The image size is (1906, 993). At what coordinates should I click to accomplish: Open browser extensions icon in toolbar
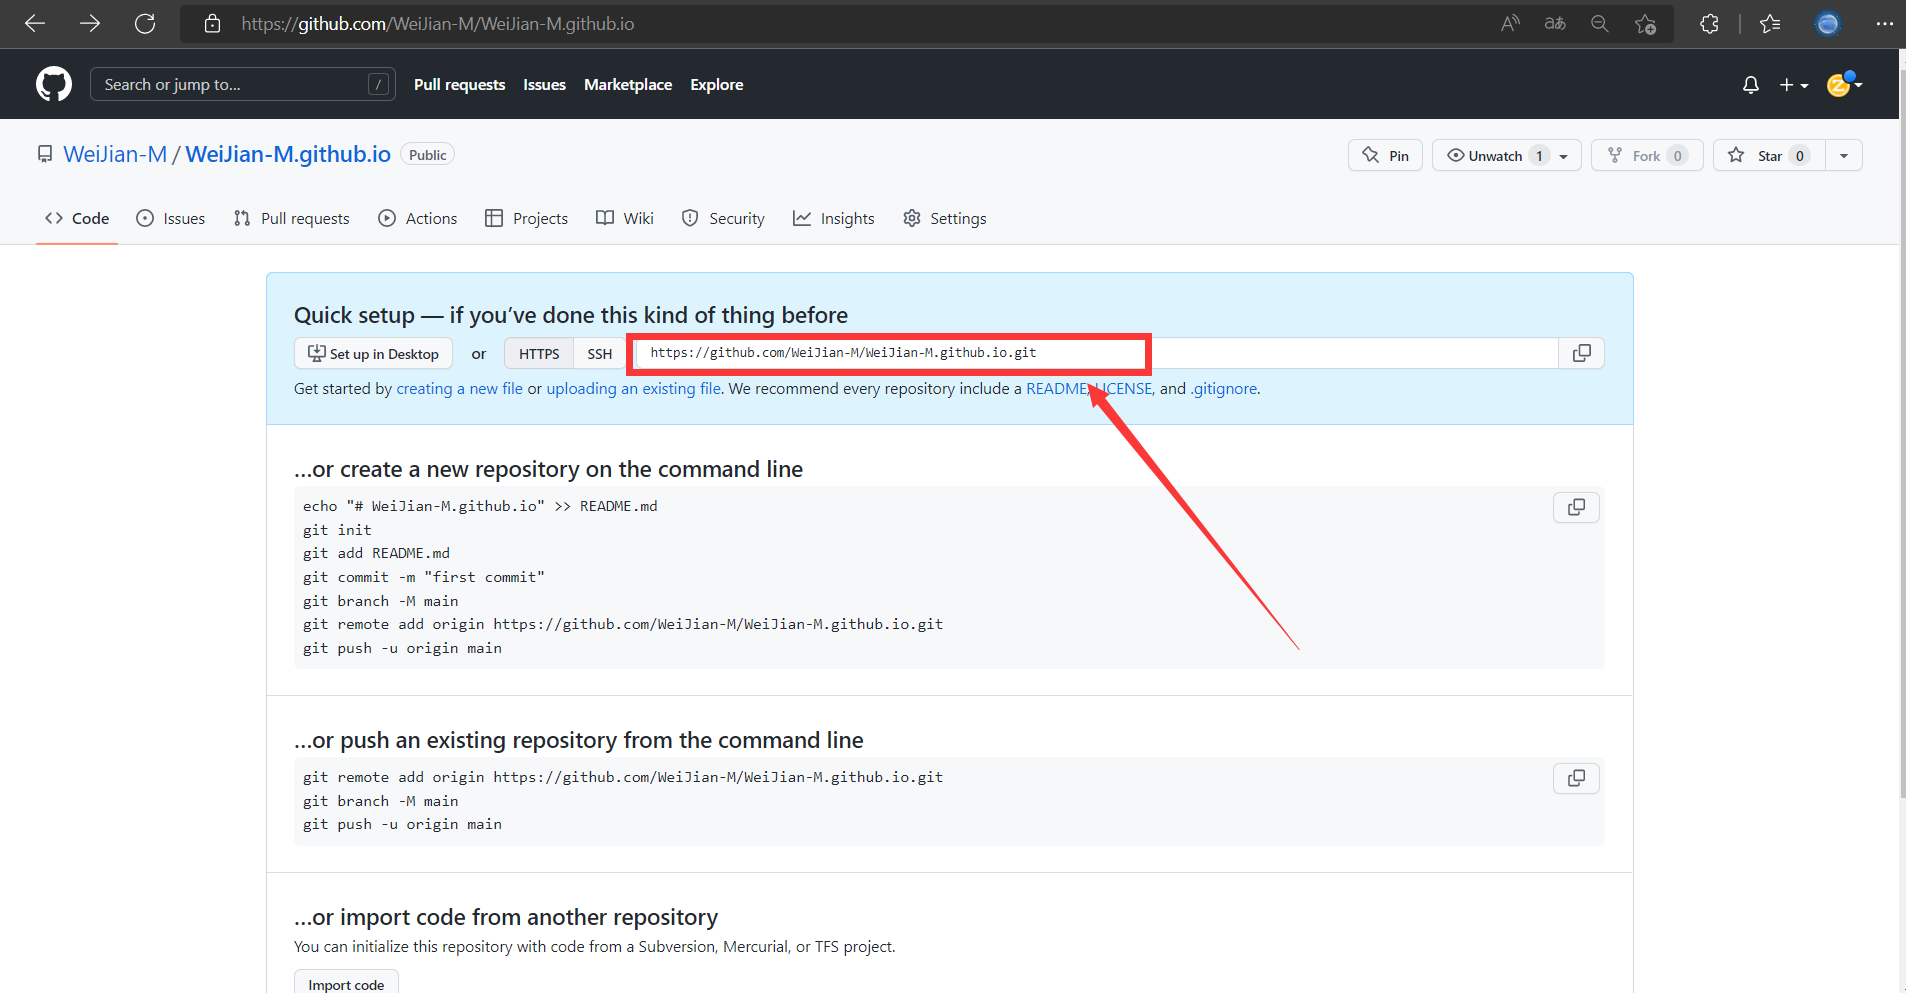1709,23
